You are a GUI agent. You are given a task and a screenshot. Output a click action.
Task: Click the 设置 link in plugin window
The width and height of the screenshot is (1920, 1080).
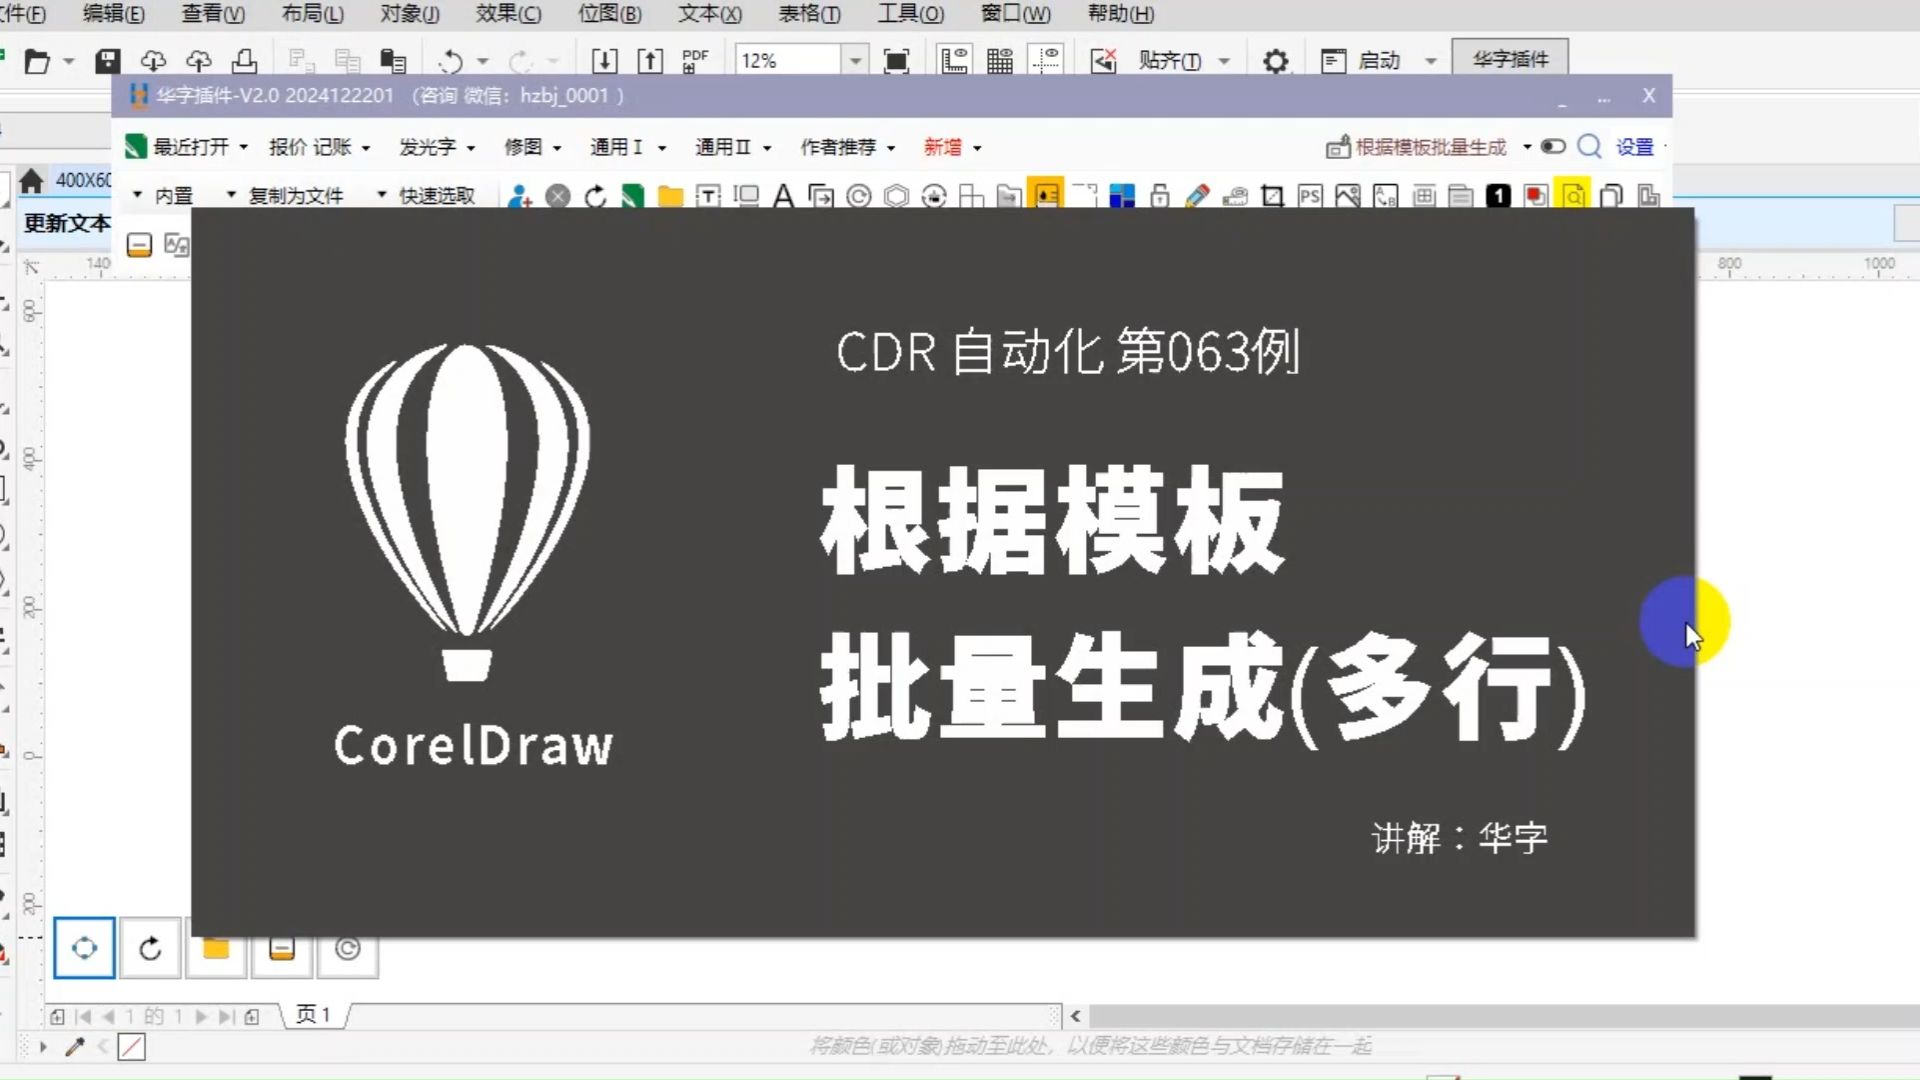pyautogui.click(x=1635, y=147)
